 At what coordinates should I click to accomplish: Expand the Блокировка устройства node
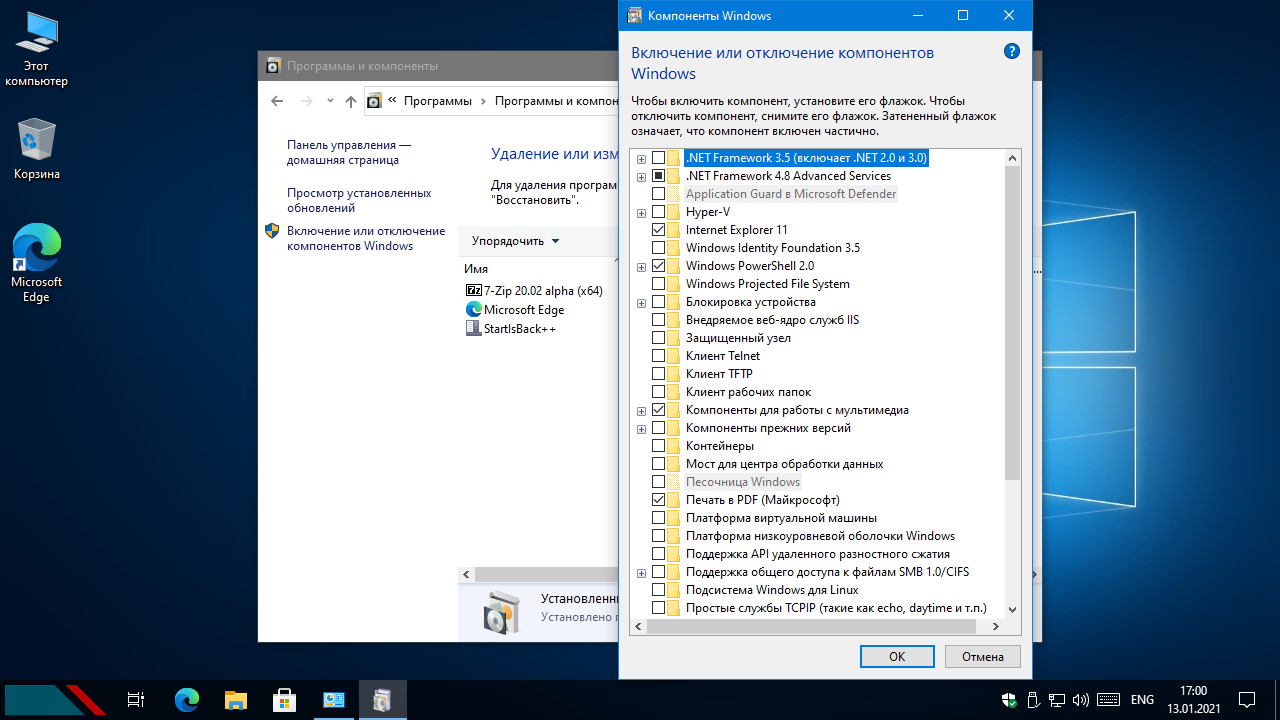click(x=641, y=302)
